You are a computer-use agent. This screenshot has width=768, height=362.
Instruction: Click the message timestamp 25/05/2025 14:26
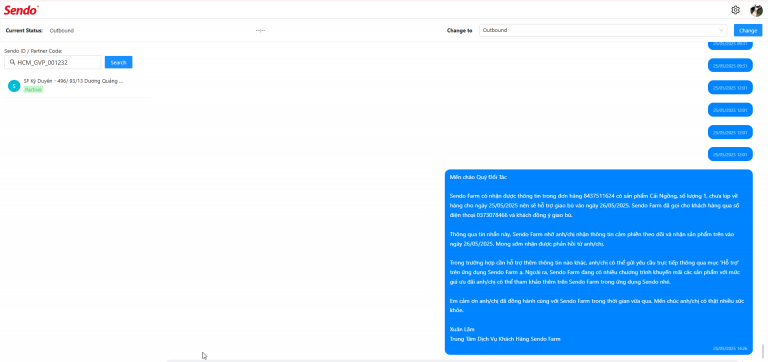pos(730,349)
